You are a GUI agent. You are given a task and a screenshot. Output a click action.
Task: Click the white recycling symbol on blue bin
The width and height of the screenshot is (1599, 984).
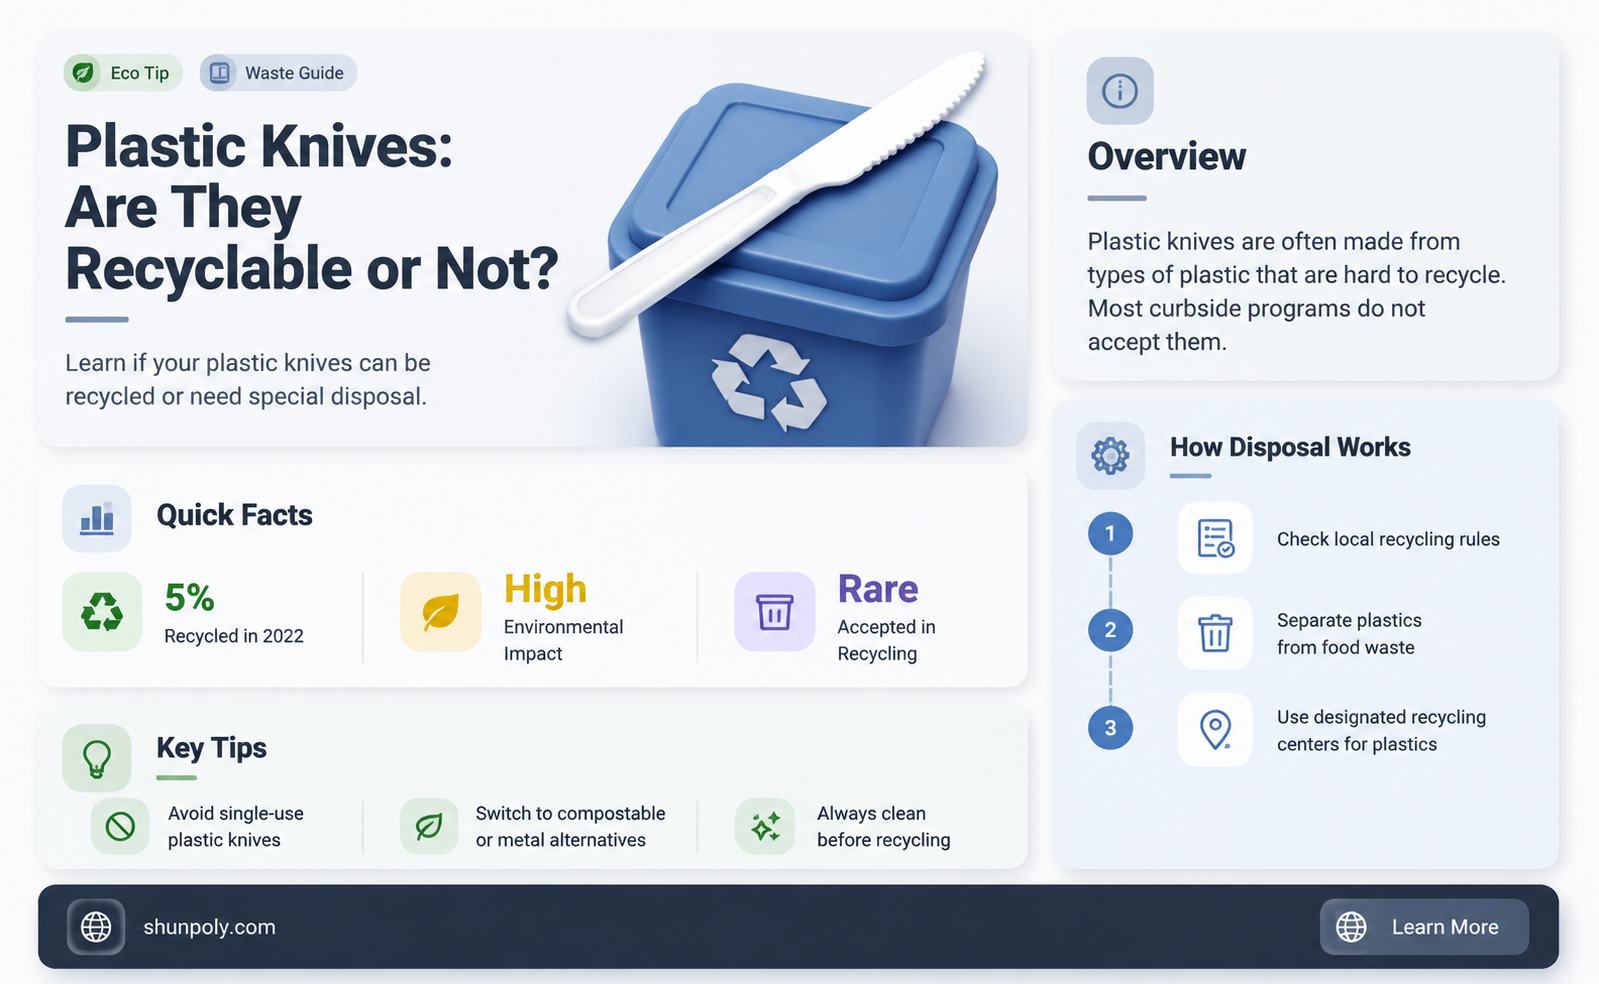click(x=768, y=382)
